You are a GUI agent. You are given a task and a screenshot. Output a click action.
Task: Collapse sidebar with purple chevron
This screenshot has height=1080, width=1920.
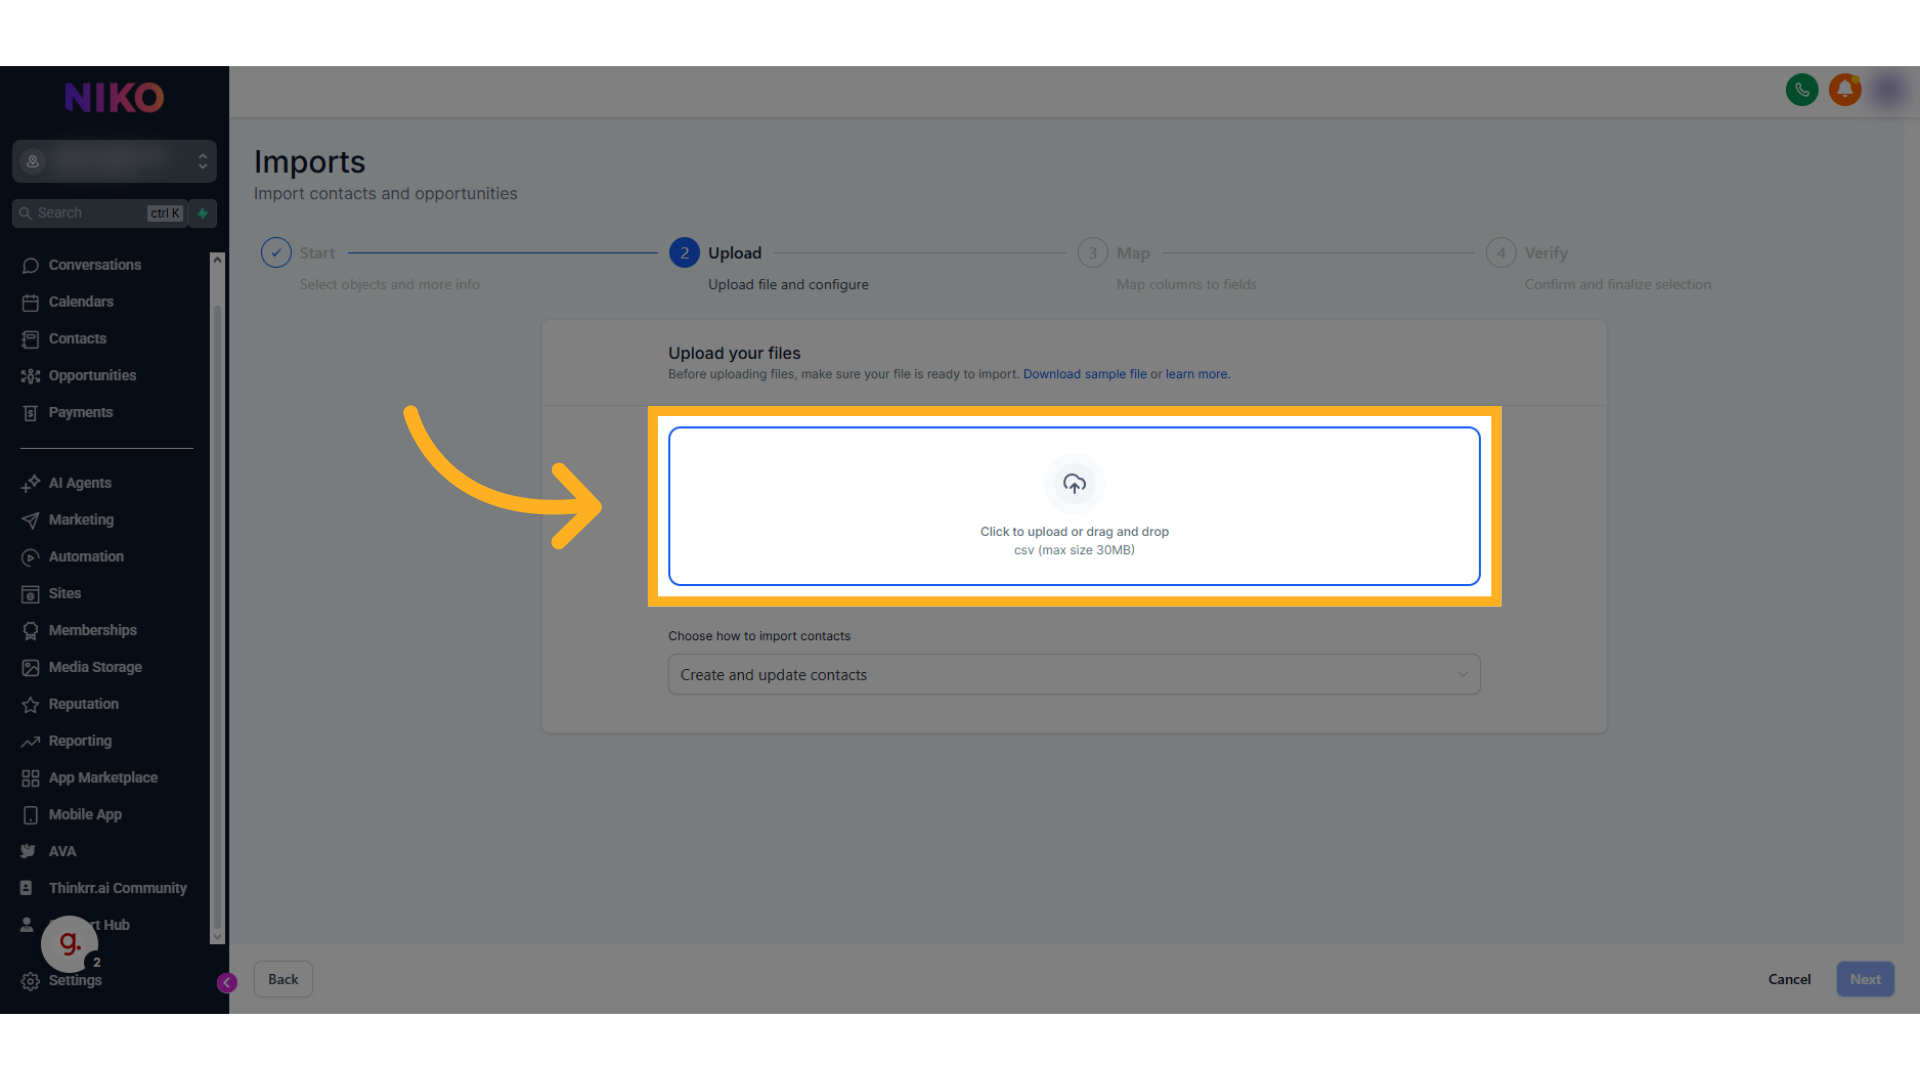pyautogui.click(x=227, y=983)
